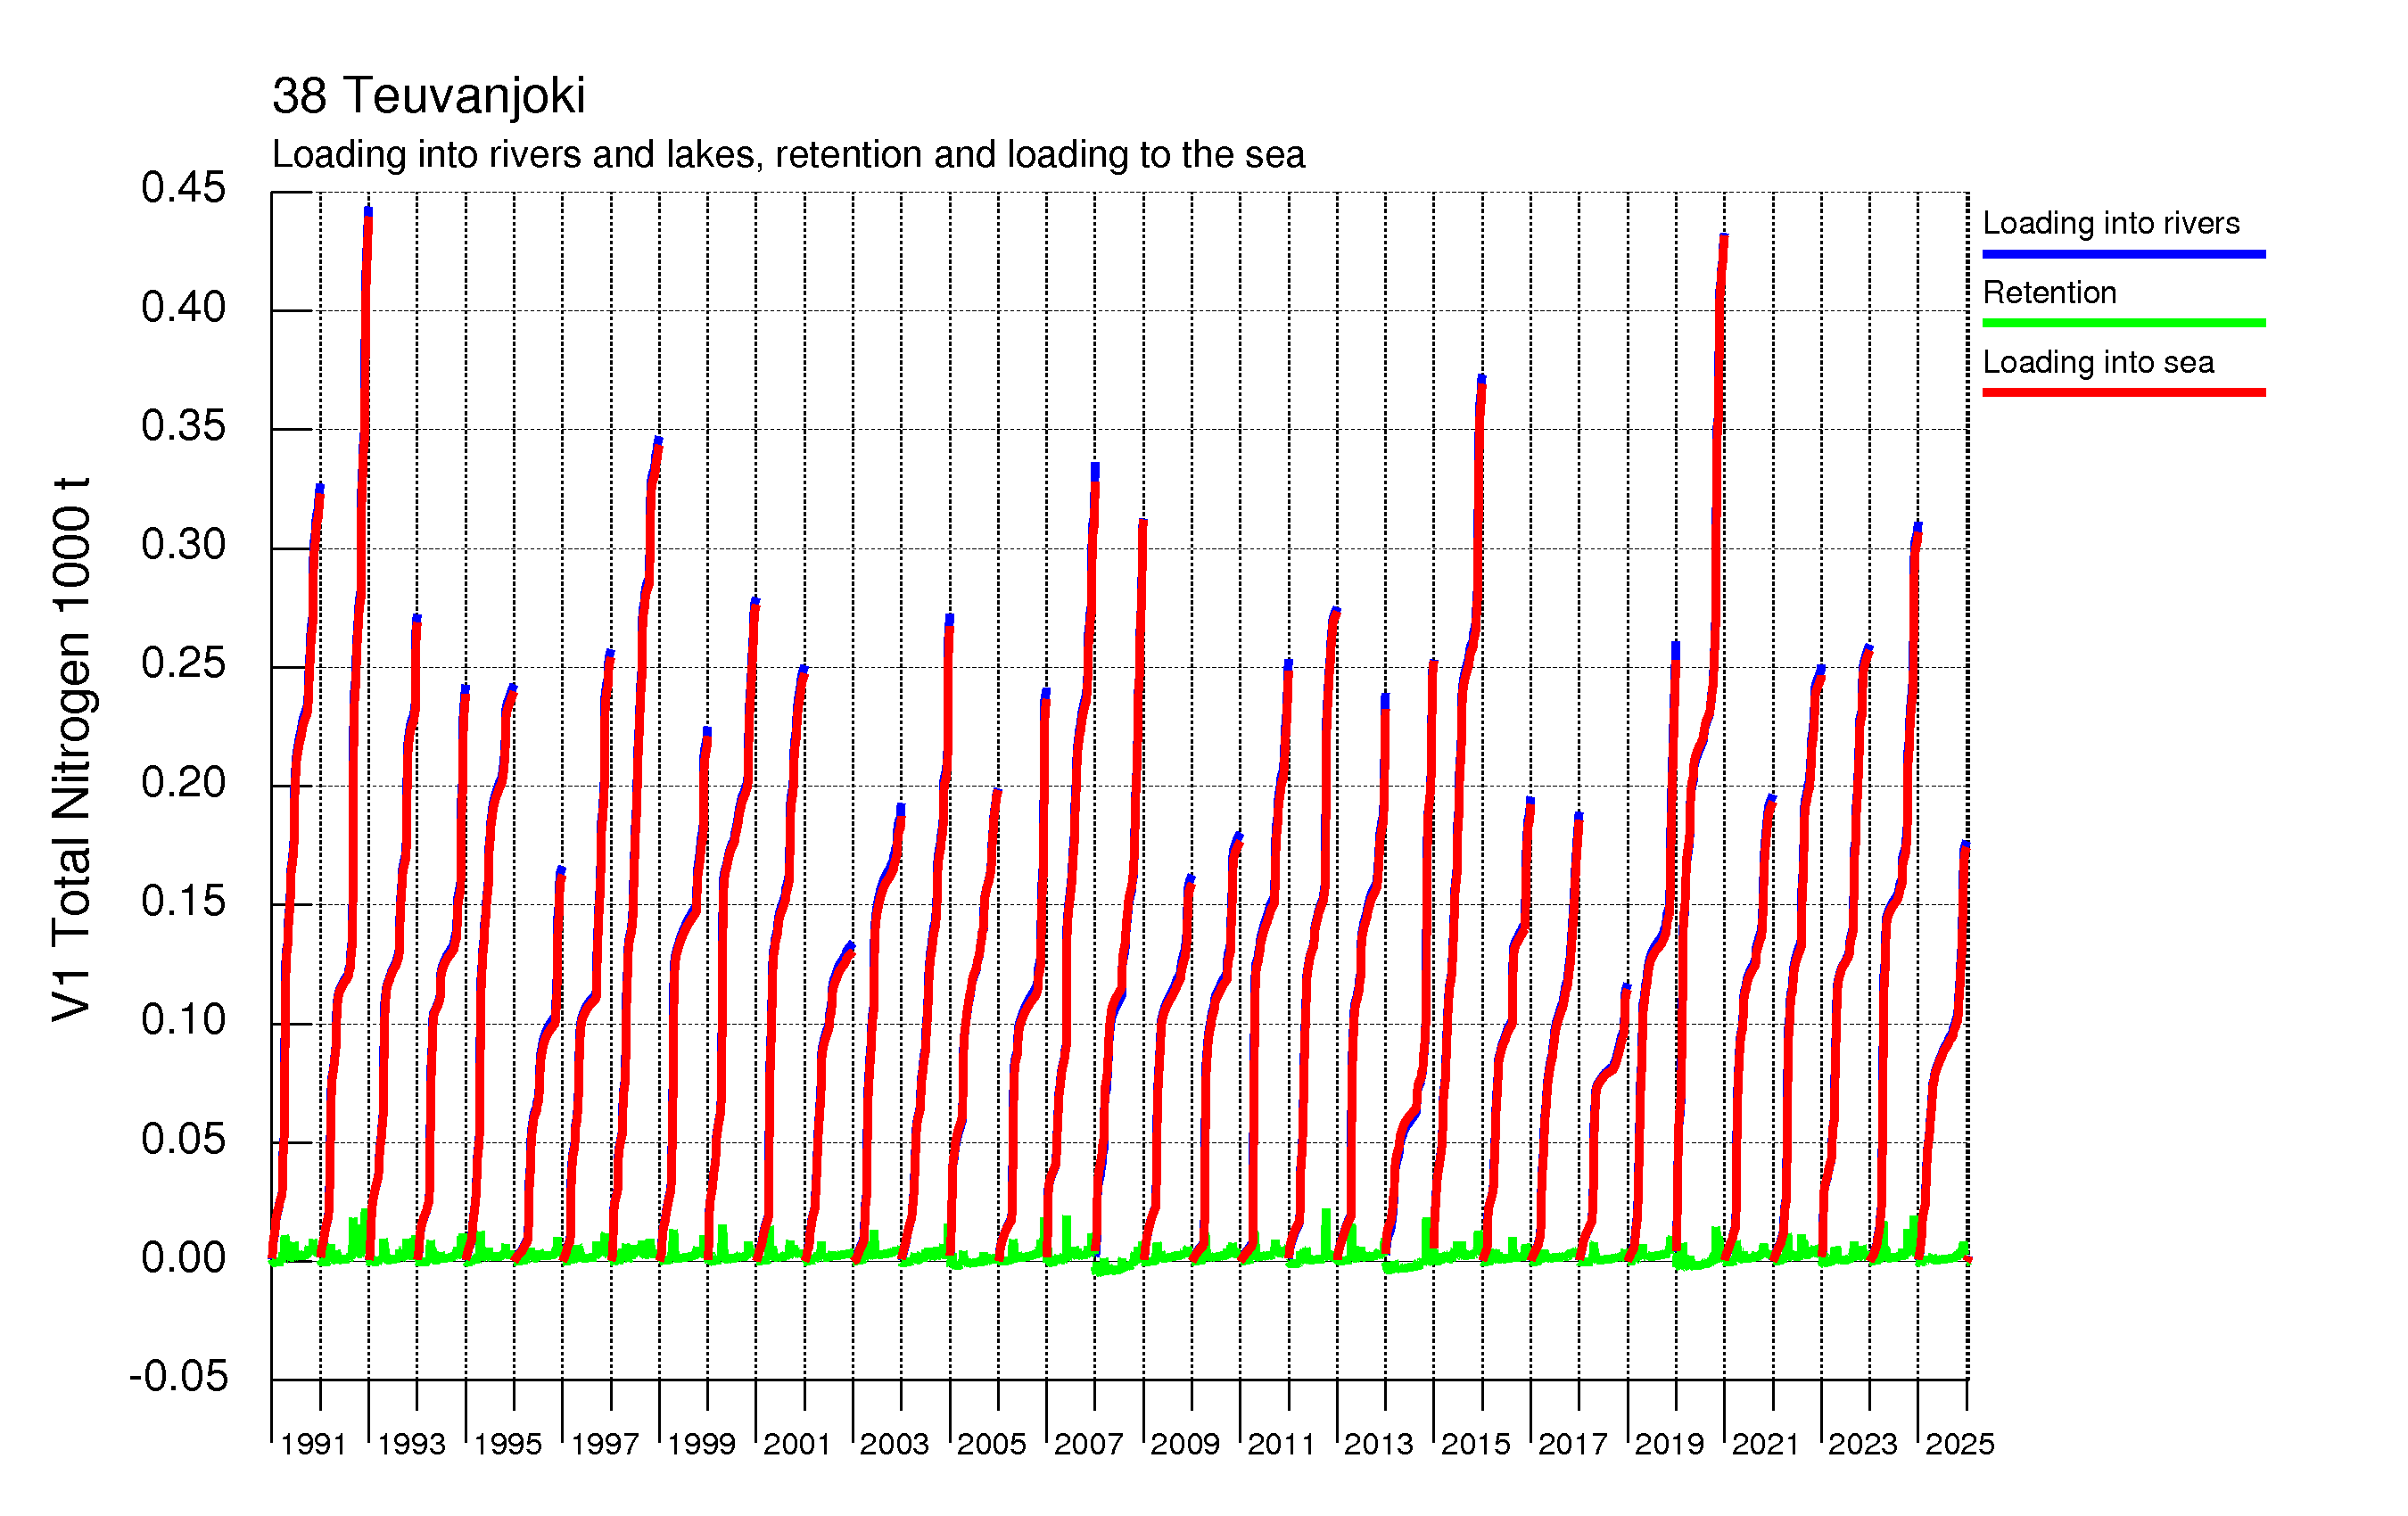The width and height of the screenshot is (2408, 1516).
Task: Click the 38 Teuvanjoki chart title
Action: [x=428, y=96]
